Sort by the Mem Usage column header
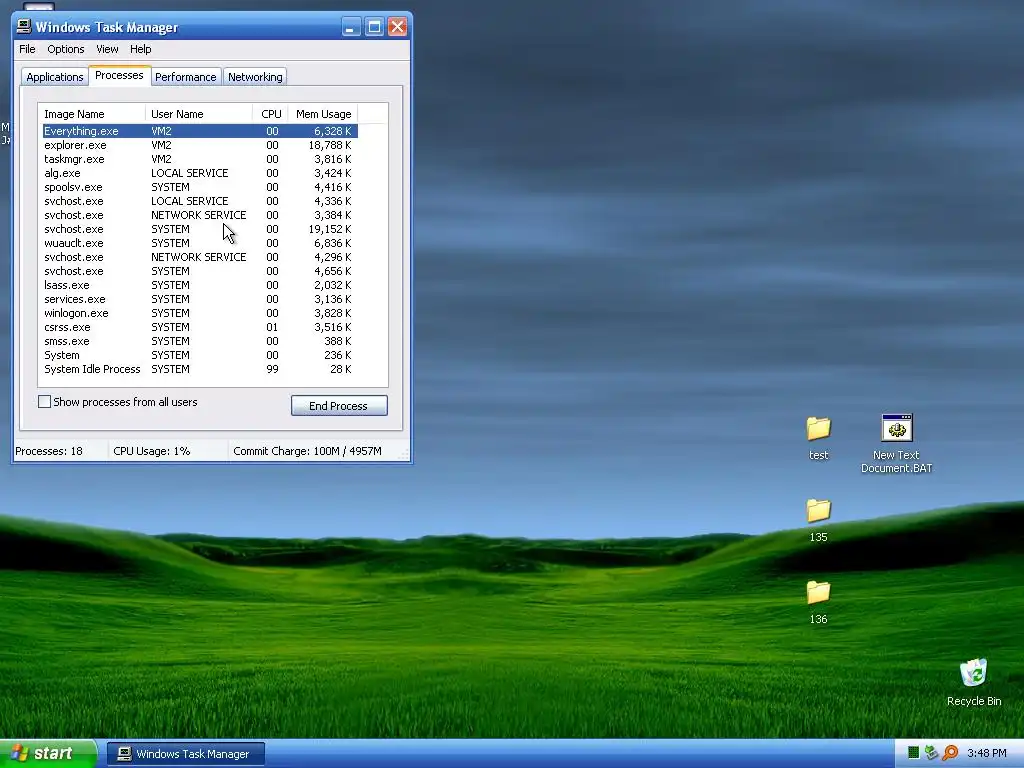The image size is (1024, 768). [x=323, y=114]
